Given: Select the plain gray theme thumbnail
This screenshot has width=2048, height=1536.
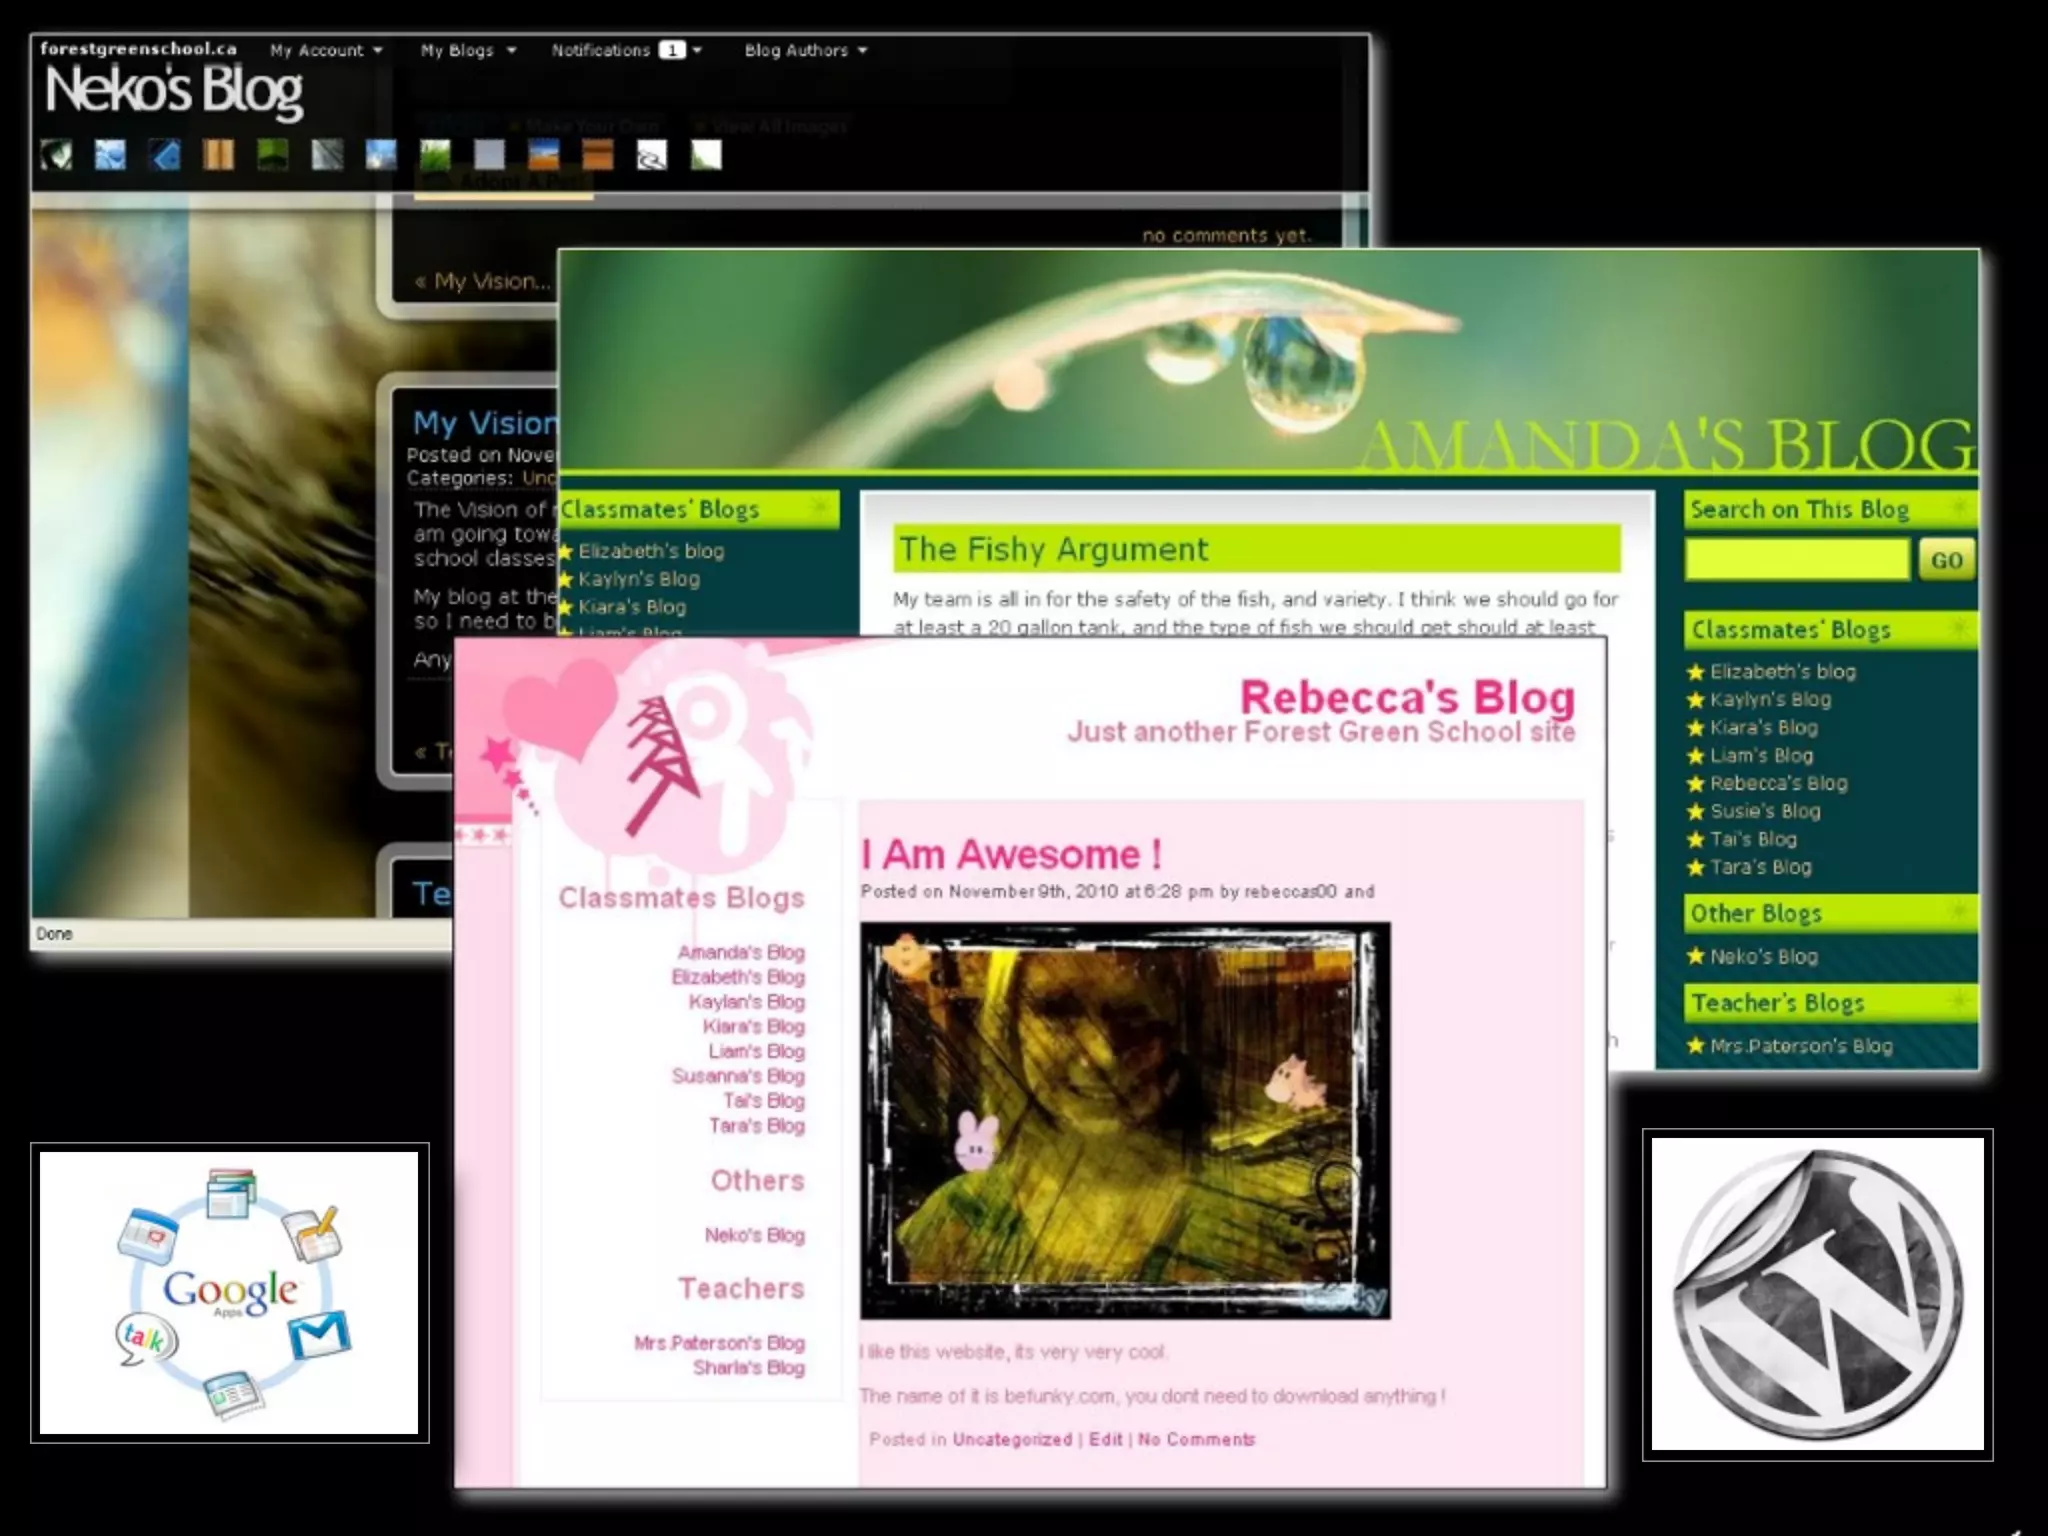Looking at the screenshot, I should [489, 155].
